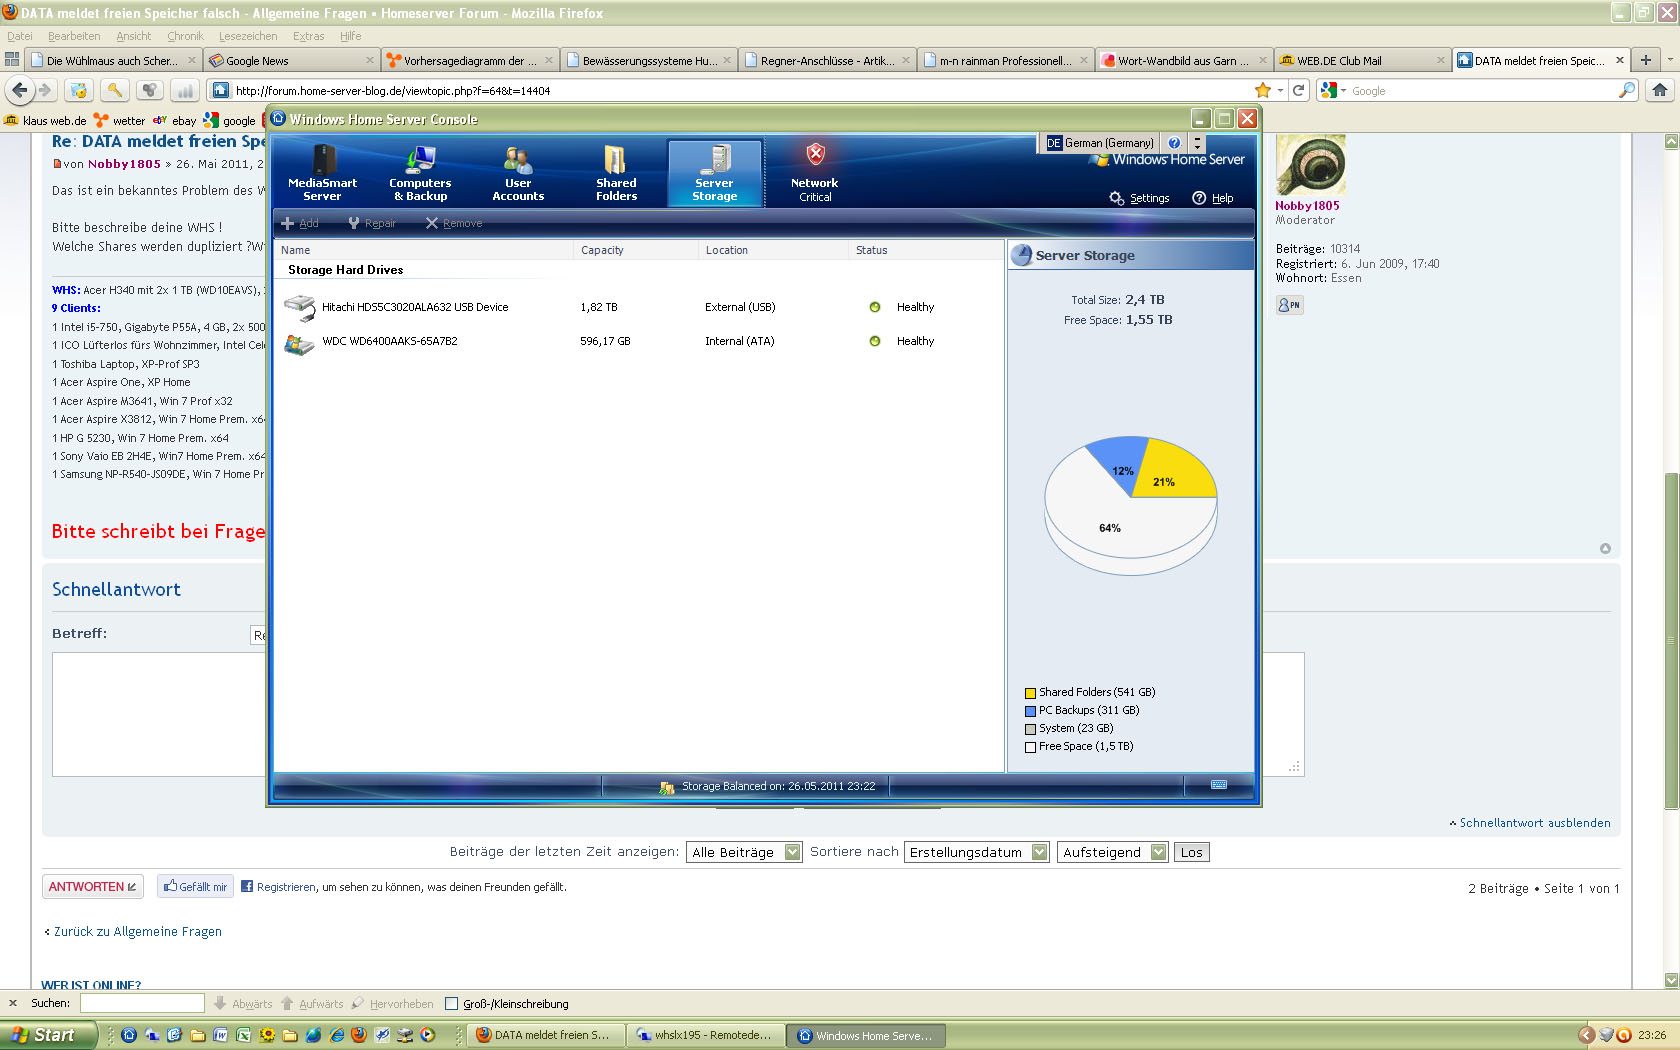Open the Erstellungsdatum sort dropdown
The image size is (1680, 1050).
coord(976,852)
